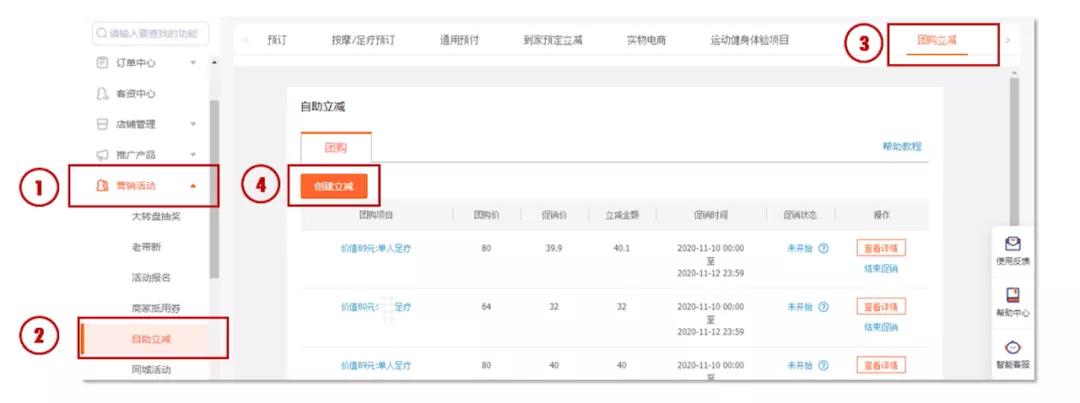Switch to the 到家预定立减 tab
Viewport: 1080px width, 403px height.
[x=552, y=40]
